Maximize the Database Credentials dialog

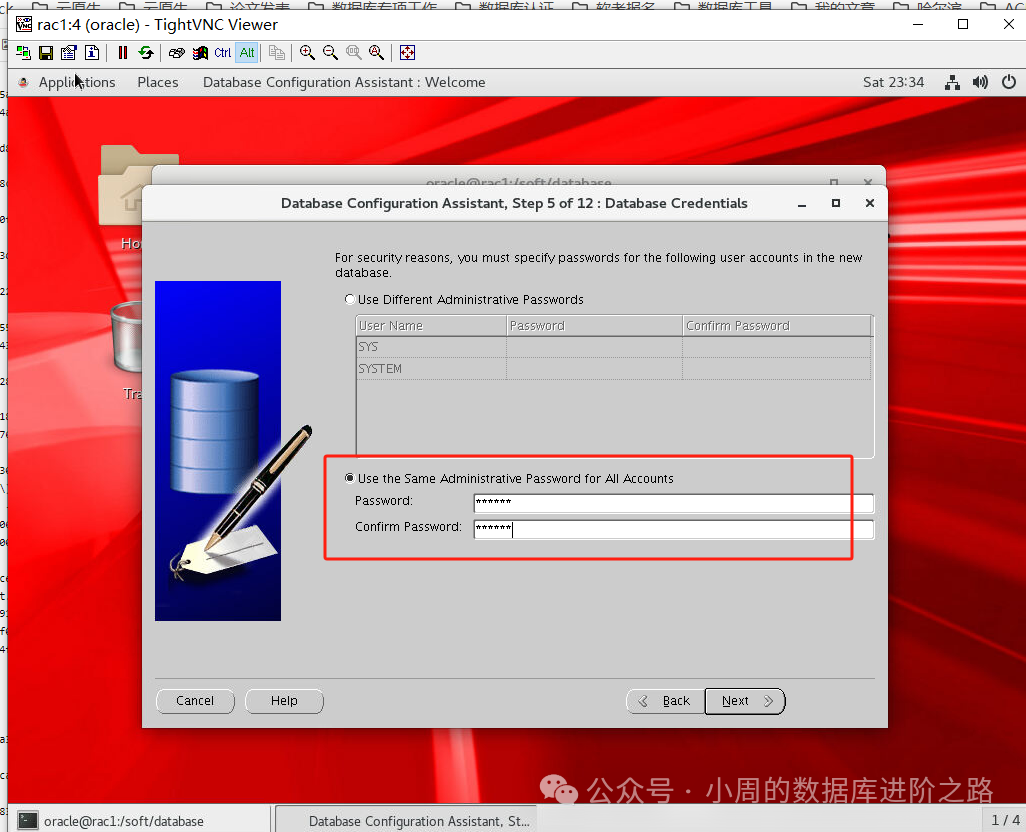(x=836, y=203)
